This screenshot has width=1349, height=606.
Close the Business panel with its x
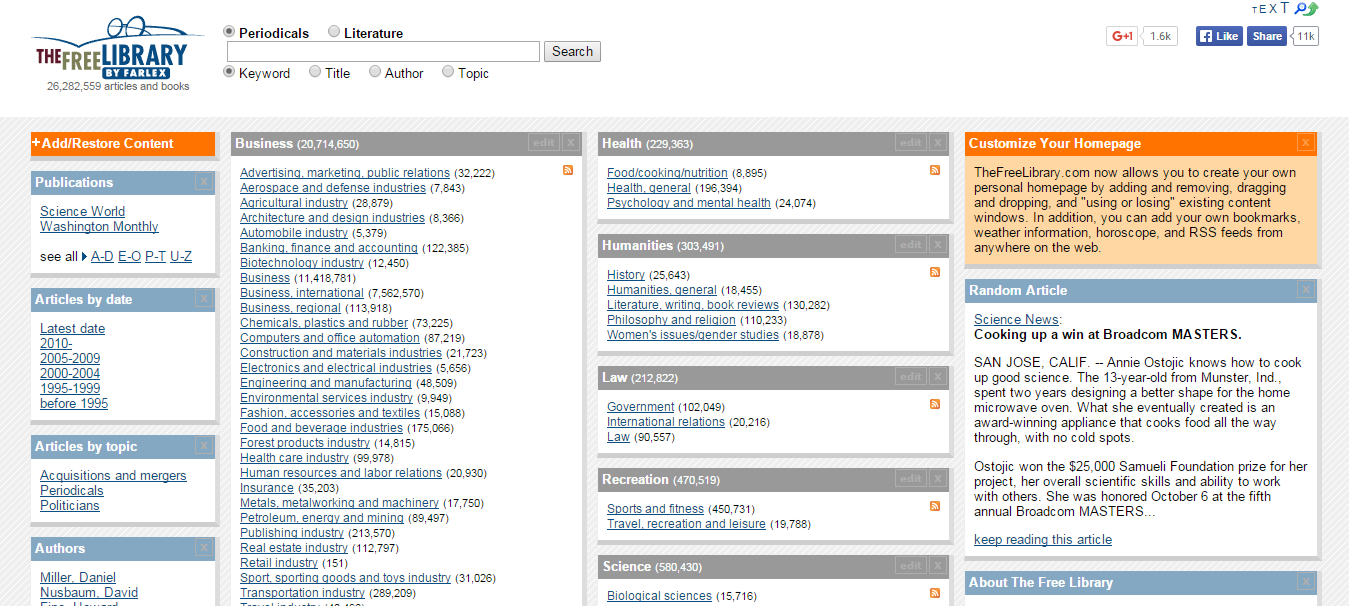pos(570,143)
